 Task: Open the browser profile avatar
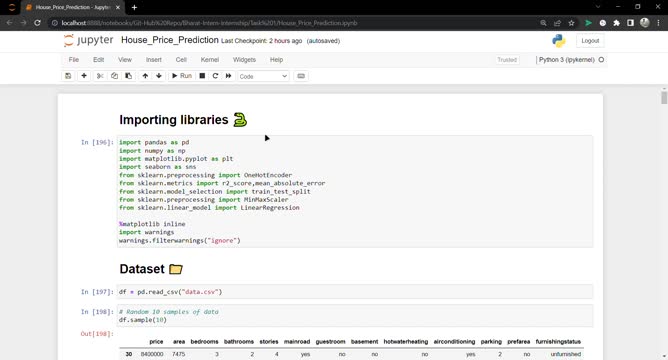point(645,23)
